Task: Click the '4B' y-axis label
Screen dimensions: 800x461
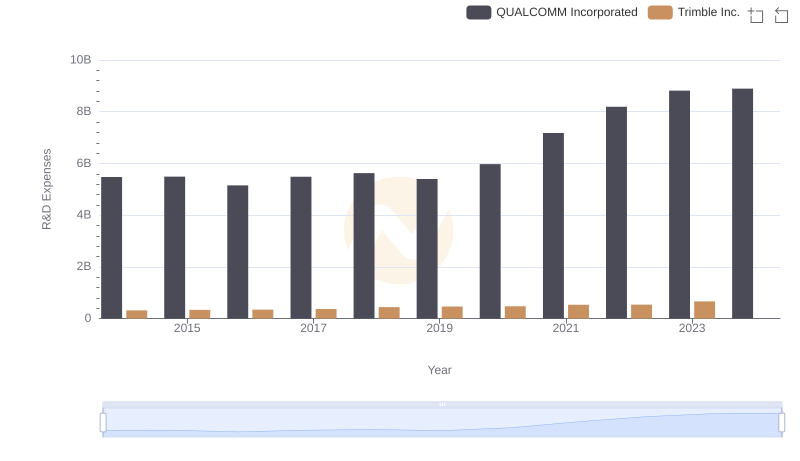Action: (84, 215)
